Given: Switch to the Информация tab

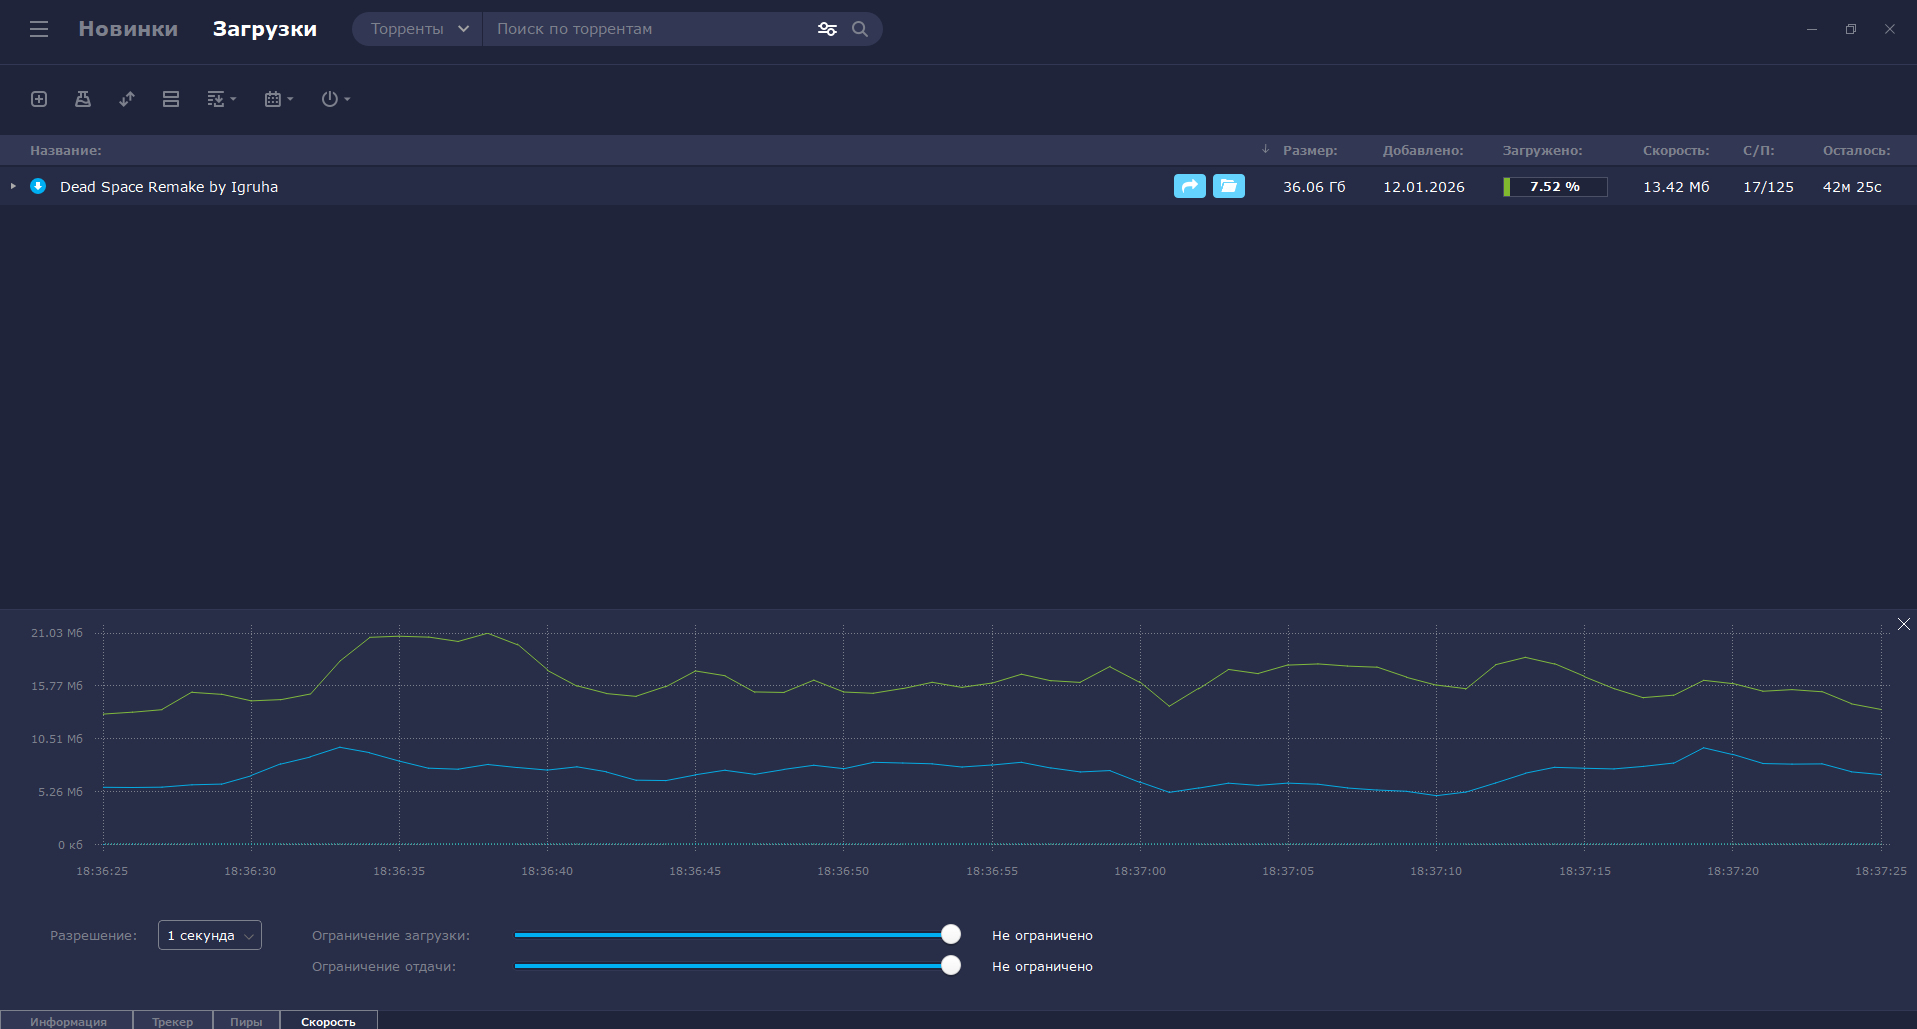Looking at the screenshot, I should pos(68,1021).
